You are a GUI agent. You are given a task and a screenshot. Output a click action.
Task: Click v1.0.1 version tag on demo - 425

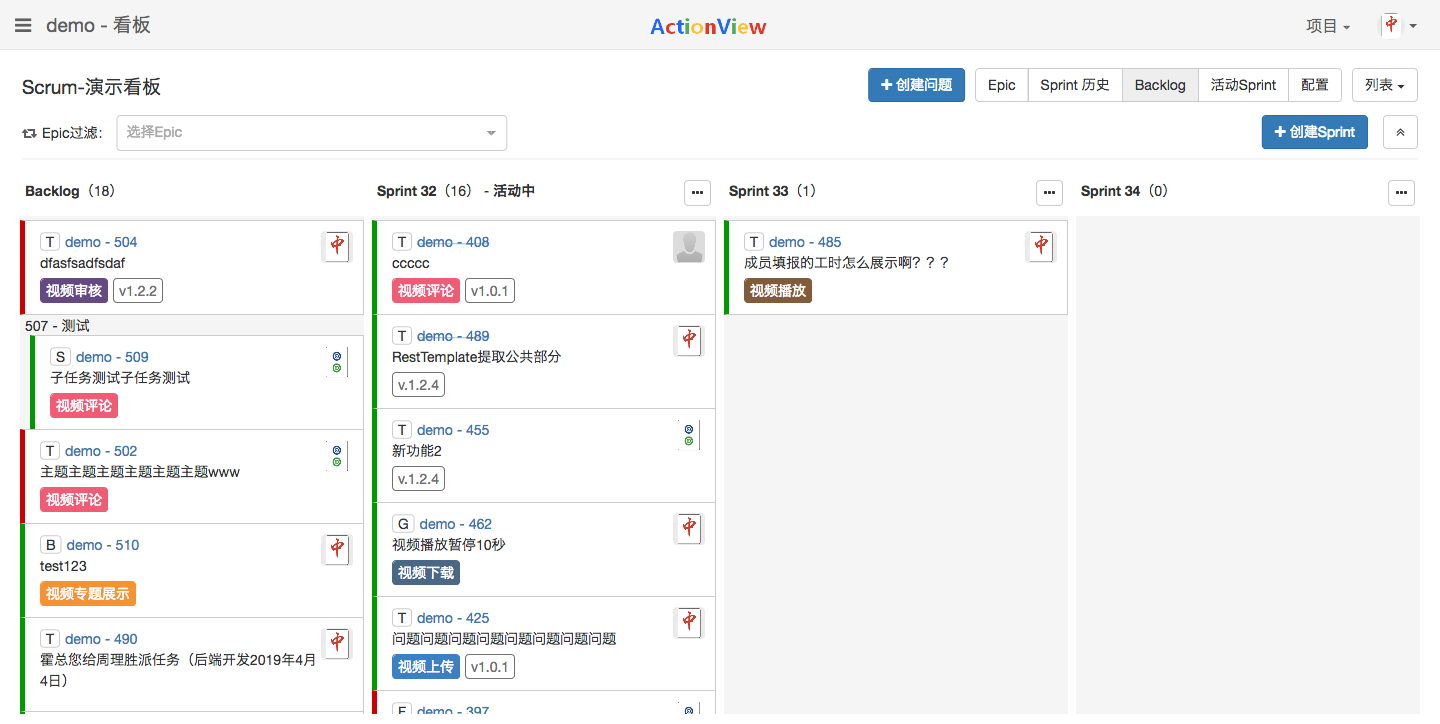click(490, 667)
